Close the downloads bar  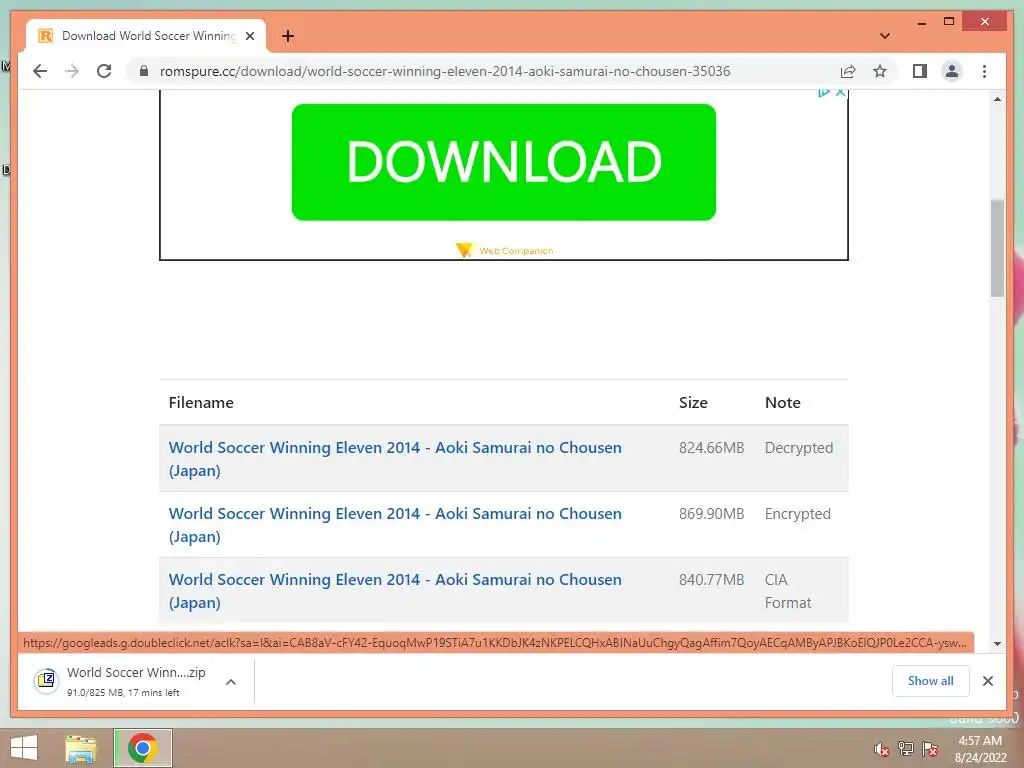click(988, 681)
